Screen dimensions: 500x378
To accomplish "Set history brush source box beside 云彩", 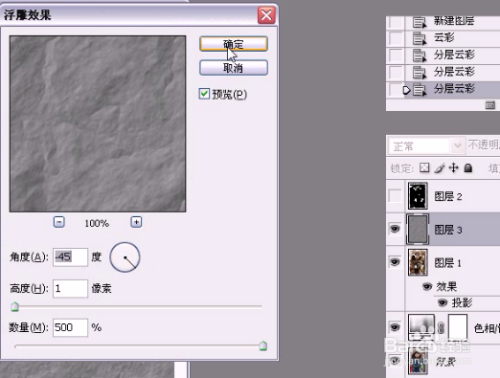I will 396,38.
